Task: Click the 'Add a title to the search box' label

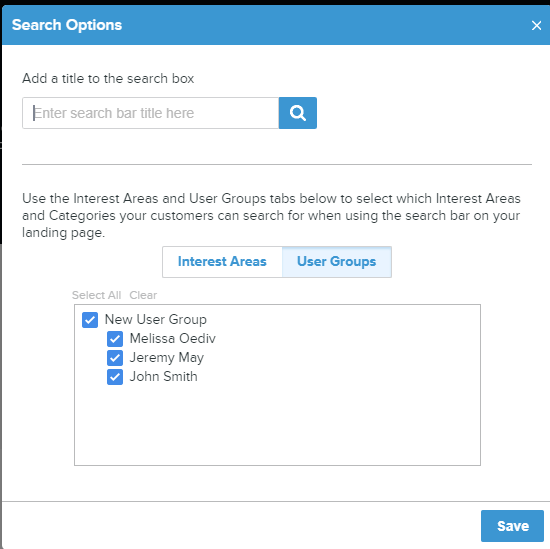Action: point(108,78)
